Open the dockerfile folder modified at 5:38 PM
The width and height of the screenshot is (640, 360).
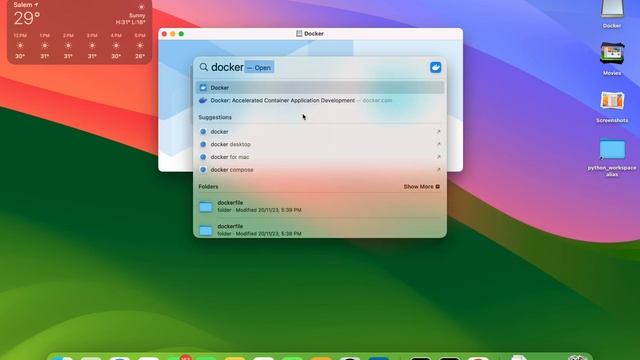click(x=320, y=229)
